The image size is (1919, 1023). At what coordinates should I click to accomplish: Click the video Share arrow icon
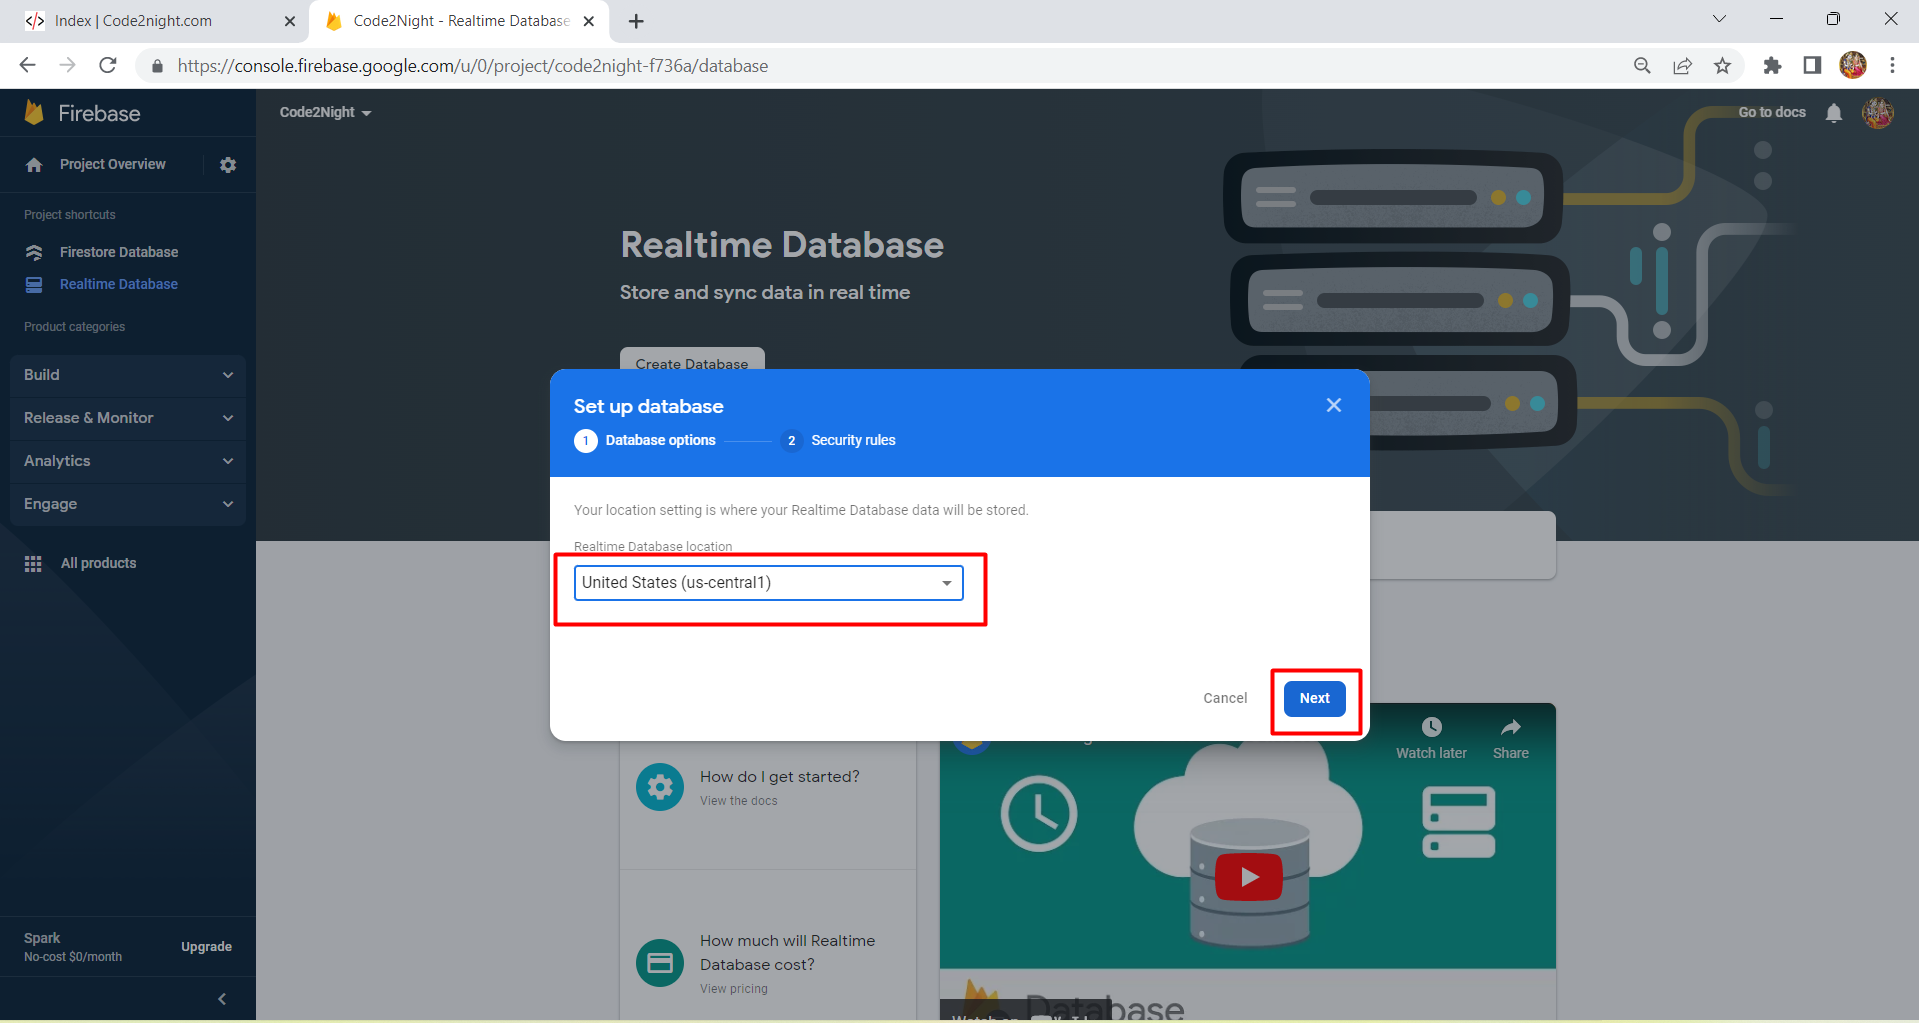pos(1510,727)
